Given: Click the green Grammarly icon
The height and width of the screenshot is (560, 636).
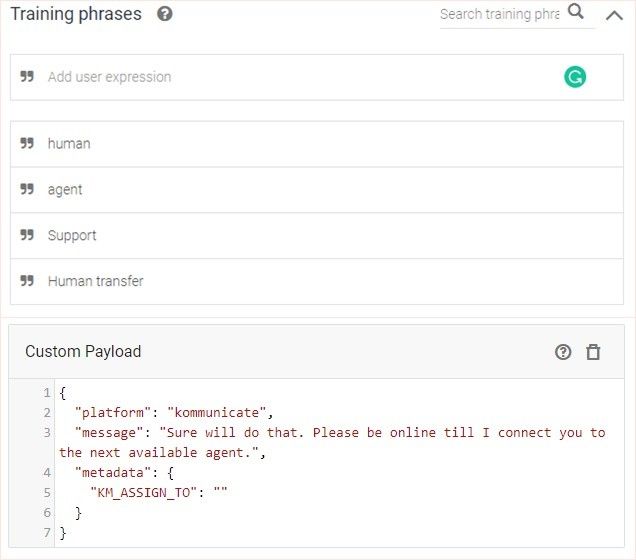Looking at the screenshot, I should pyautogui.click(x=575, y=77).
